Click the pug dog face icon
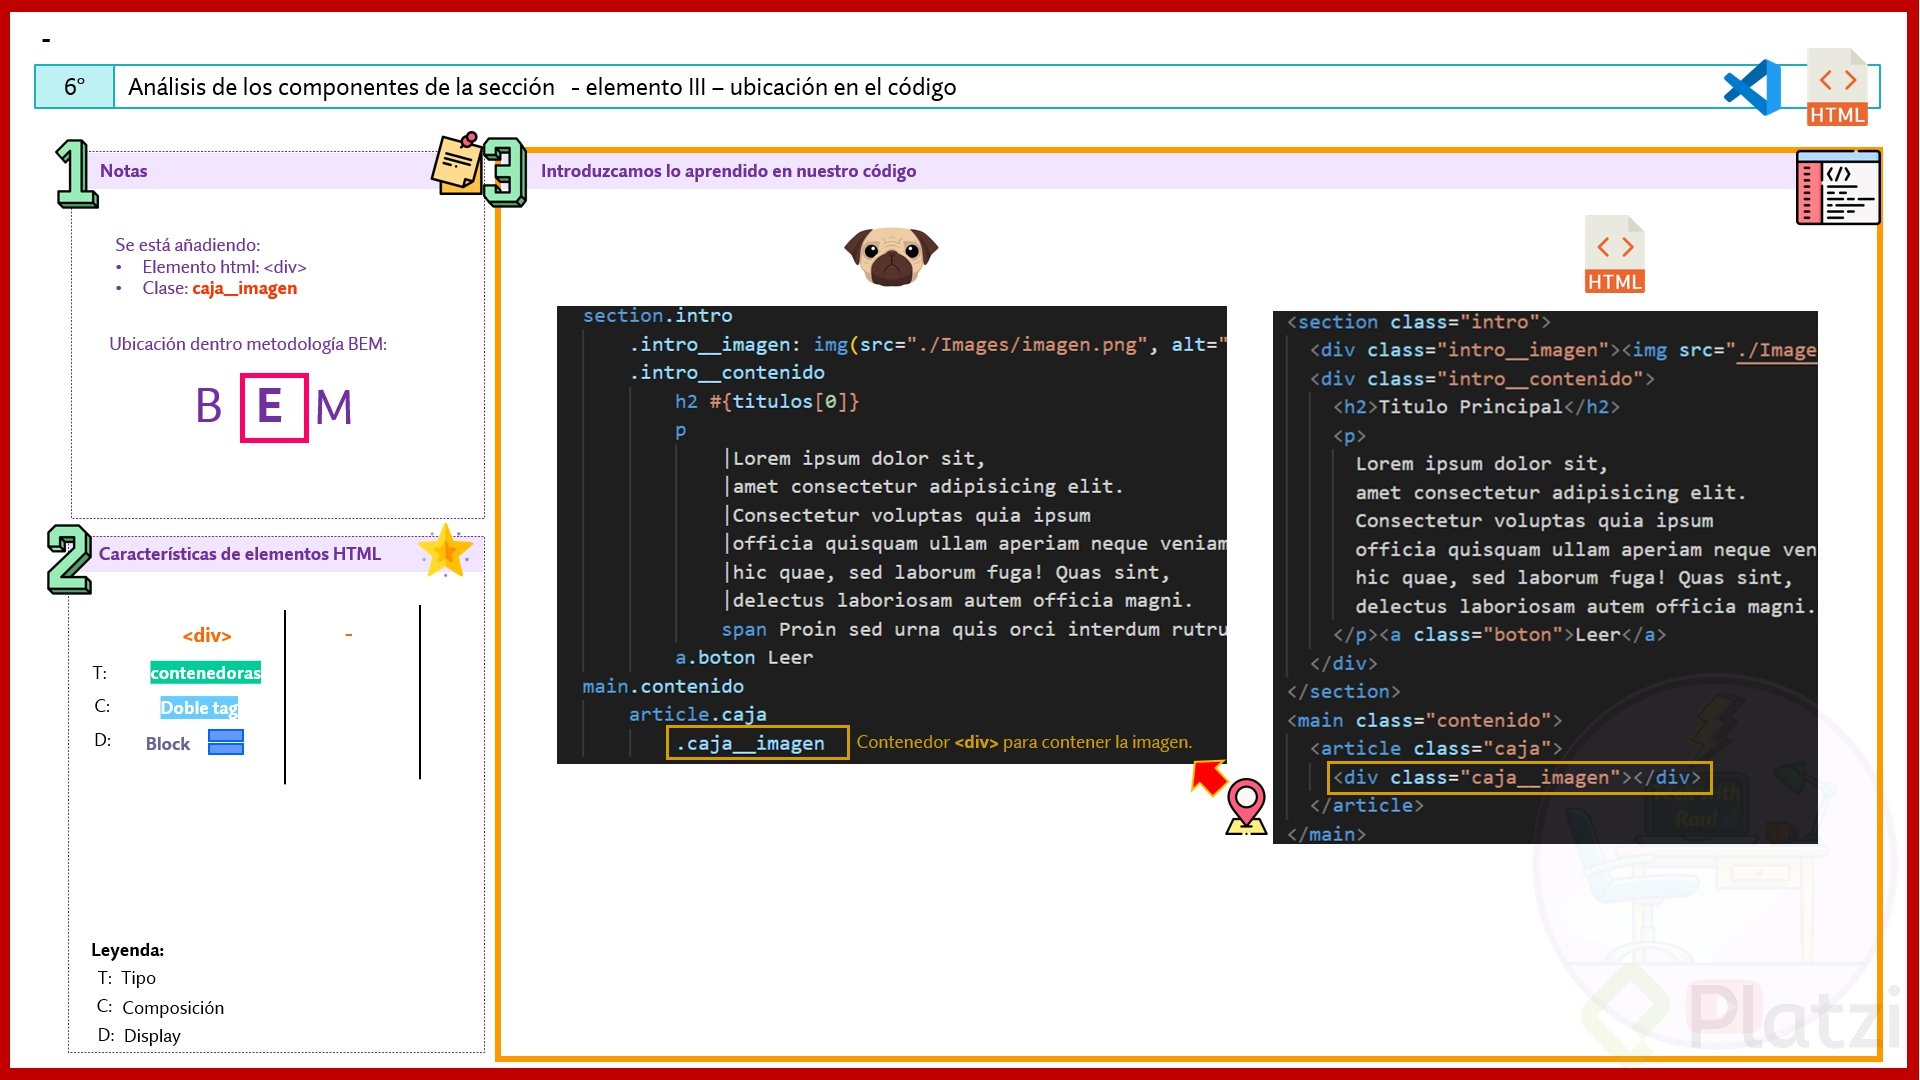 (891, 256)
